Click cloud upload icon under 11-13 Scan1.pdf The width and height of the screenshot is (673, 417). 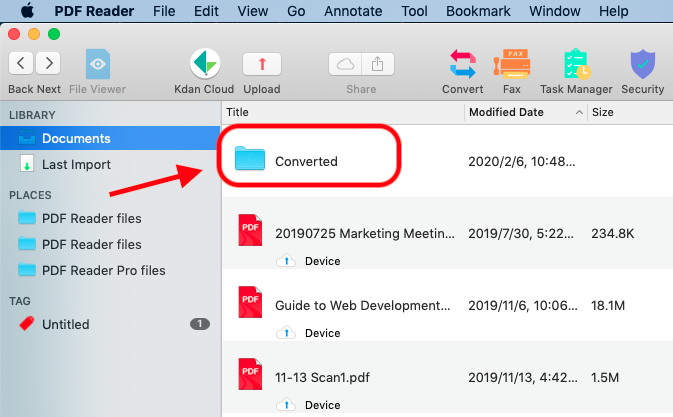coord(286,405)
